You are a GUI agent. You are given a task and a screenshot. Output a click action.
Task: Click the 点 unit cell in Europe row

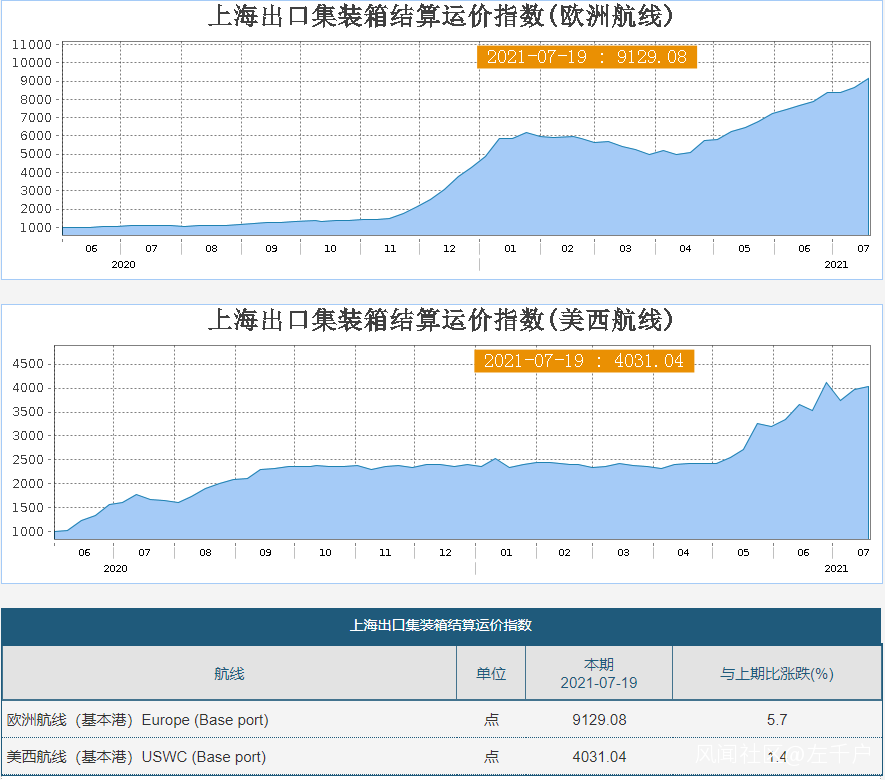[x=491, y=720]
